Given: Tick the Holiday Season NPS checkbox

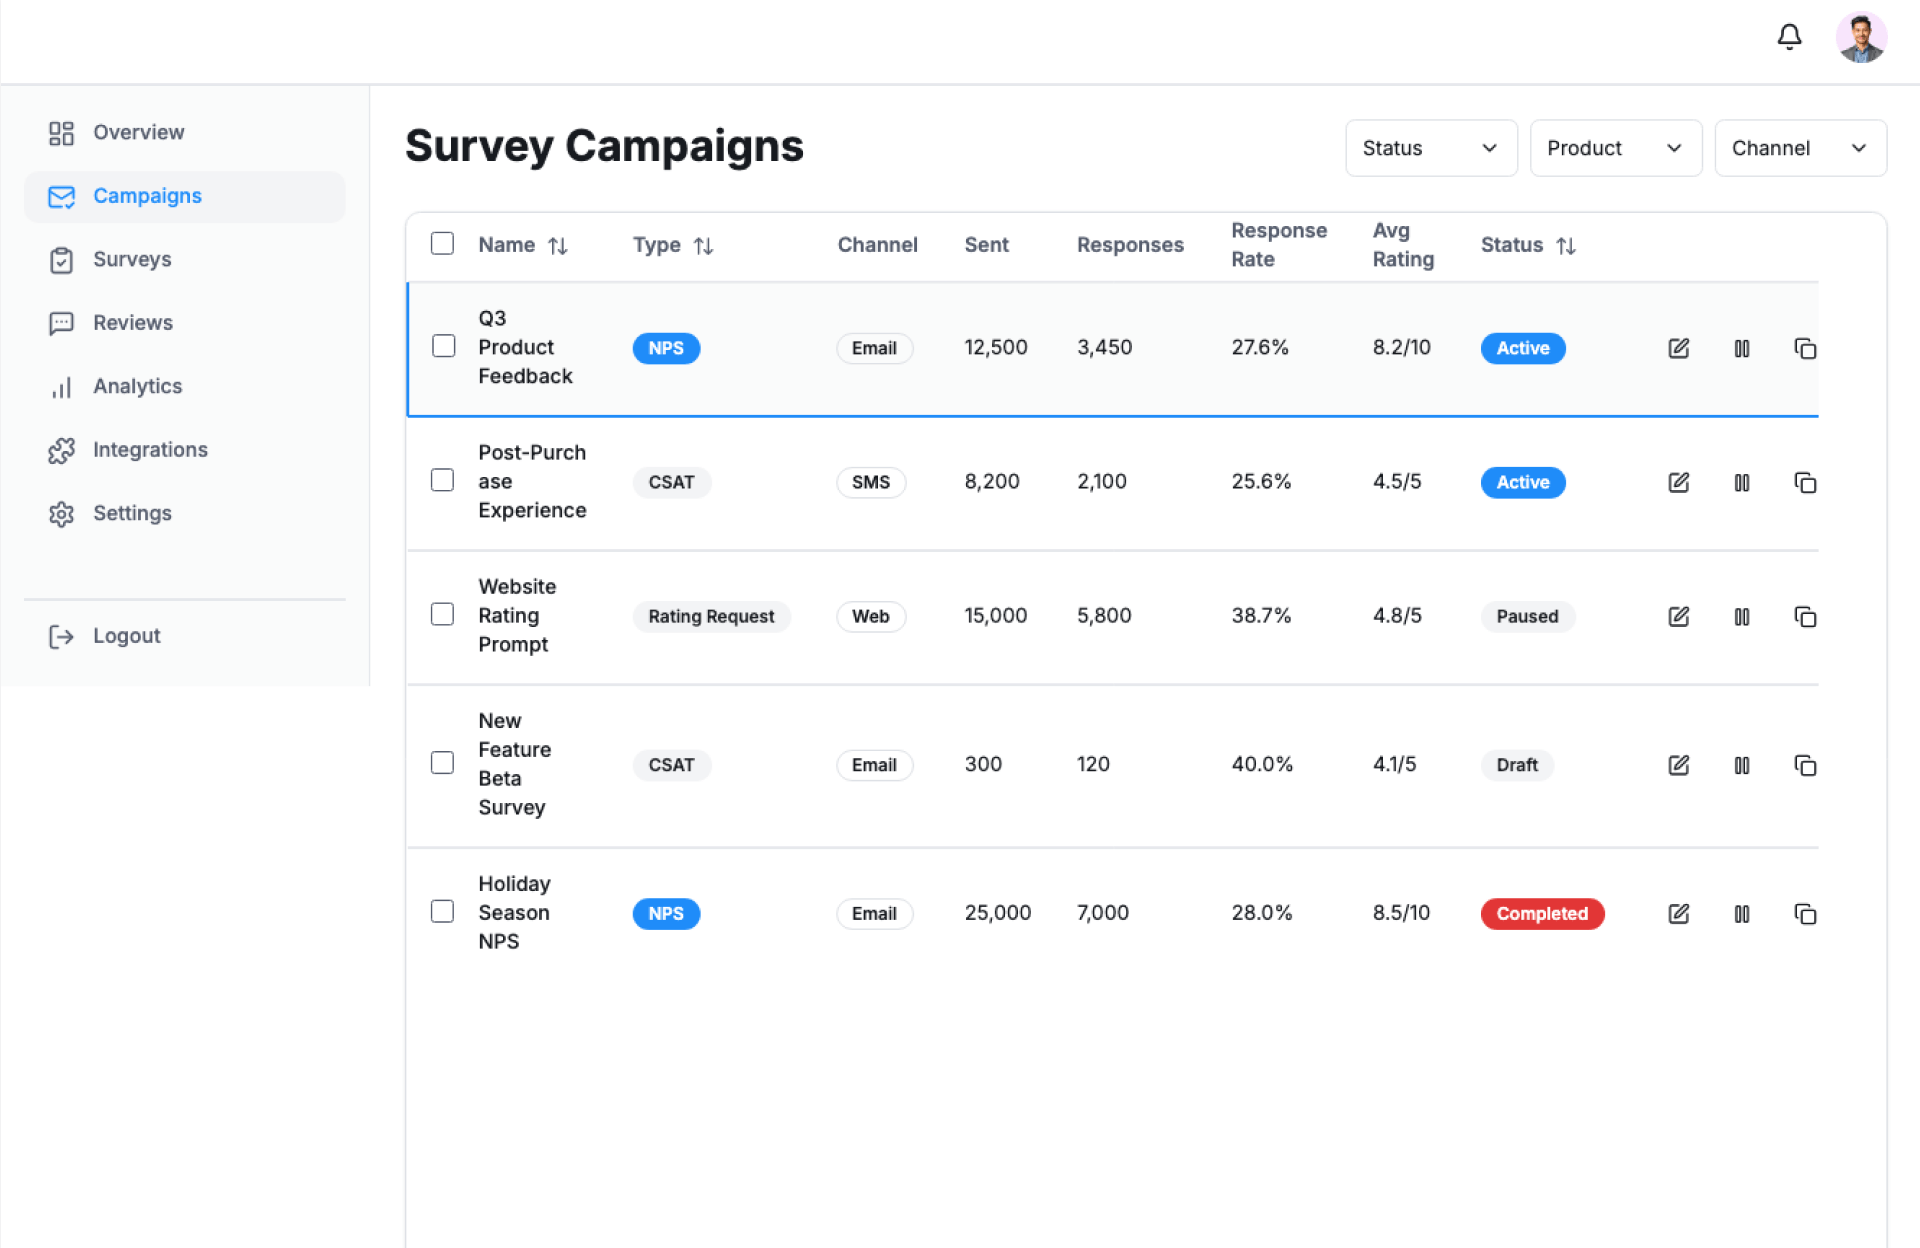Looking at the screenshot, I should click(442, 911).
